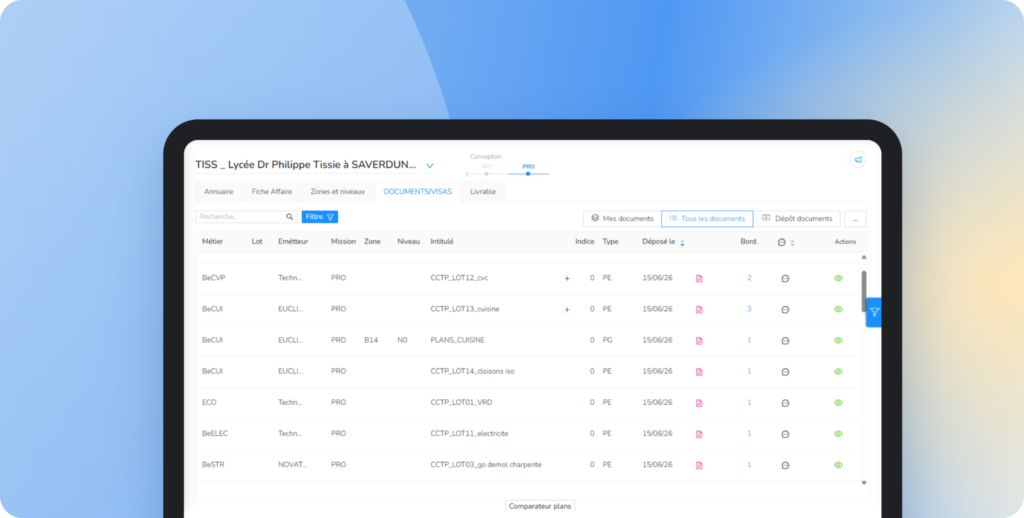Click the BeSTR métier cell
This screenshot has height=518, width=1024.
click(x=213, y=465)
